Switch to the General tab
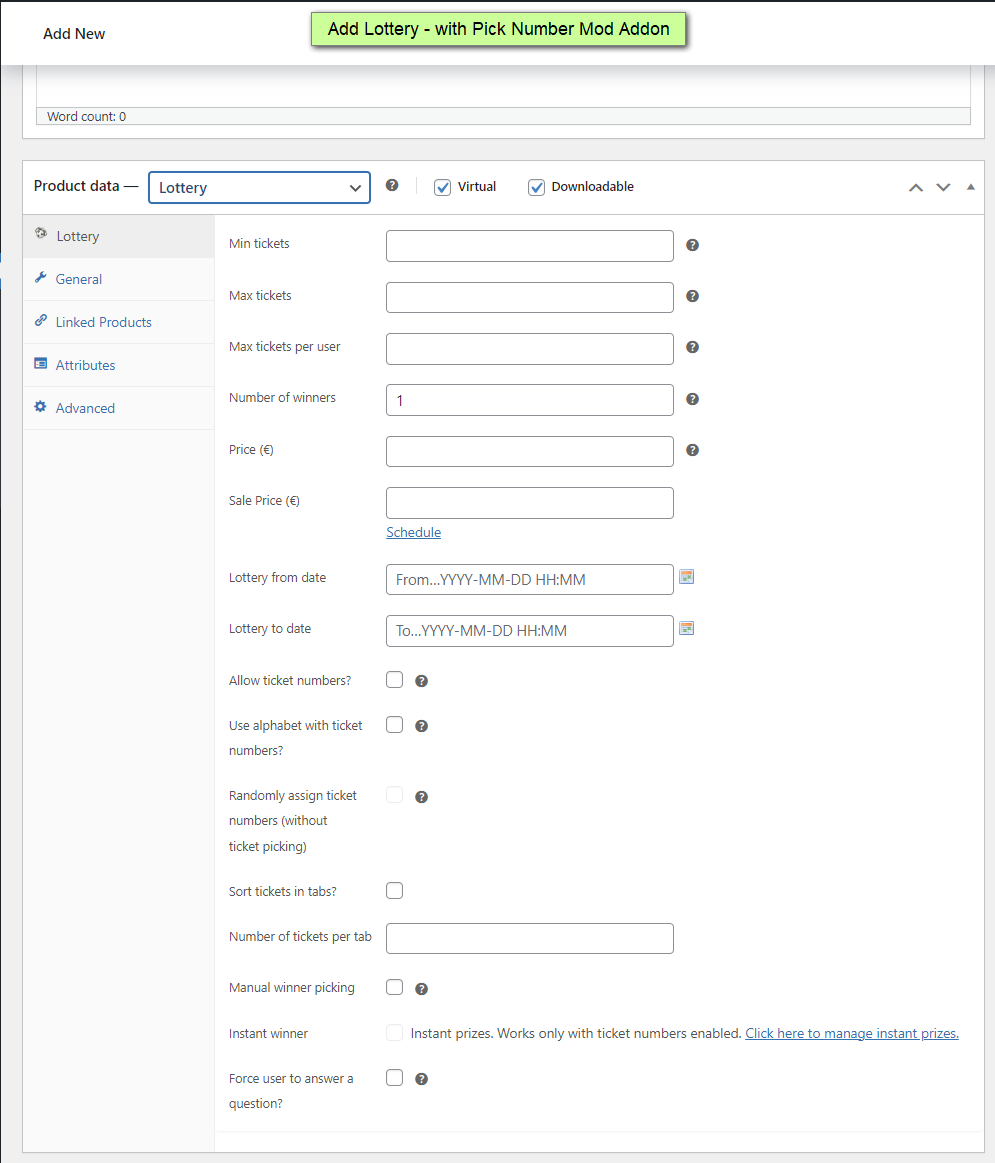This screenshot has width=995, height=1163. [x=79, y=279]
